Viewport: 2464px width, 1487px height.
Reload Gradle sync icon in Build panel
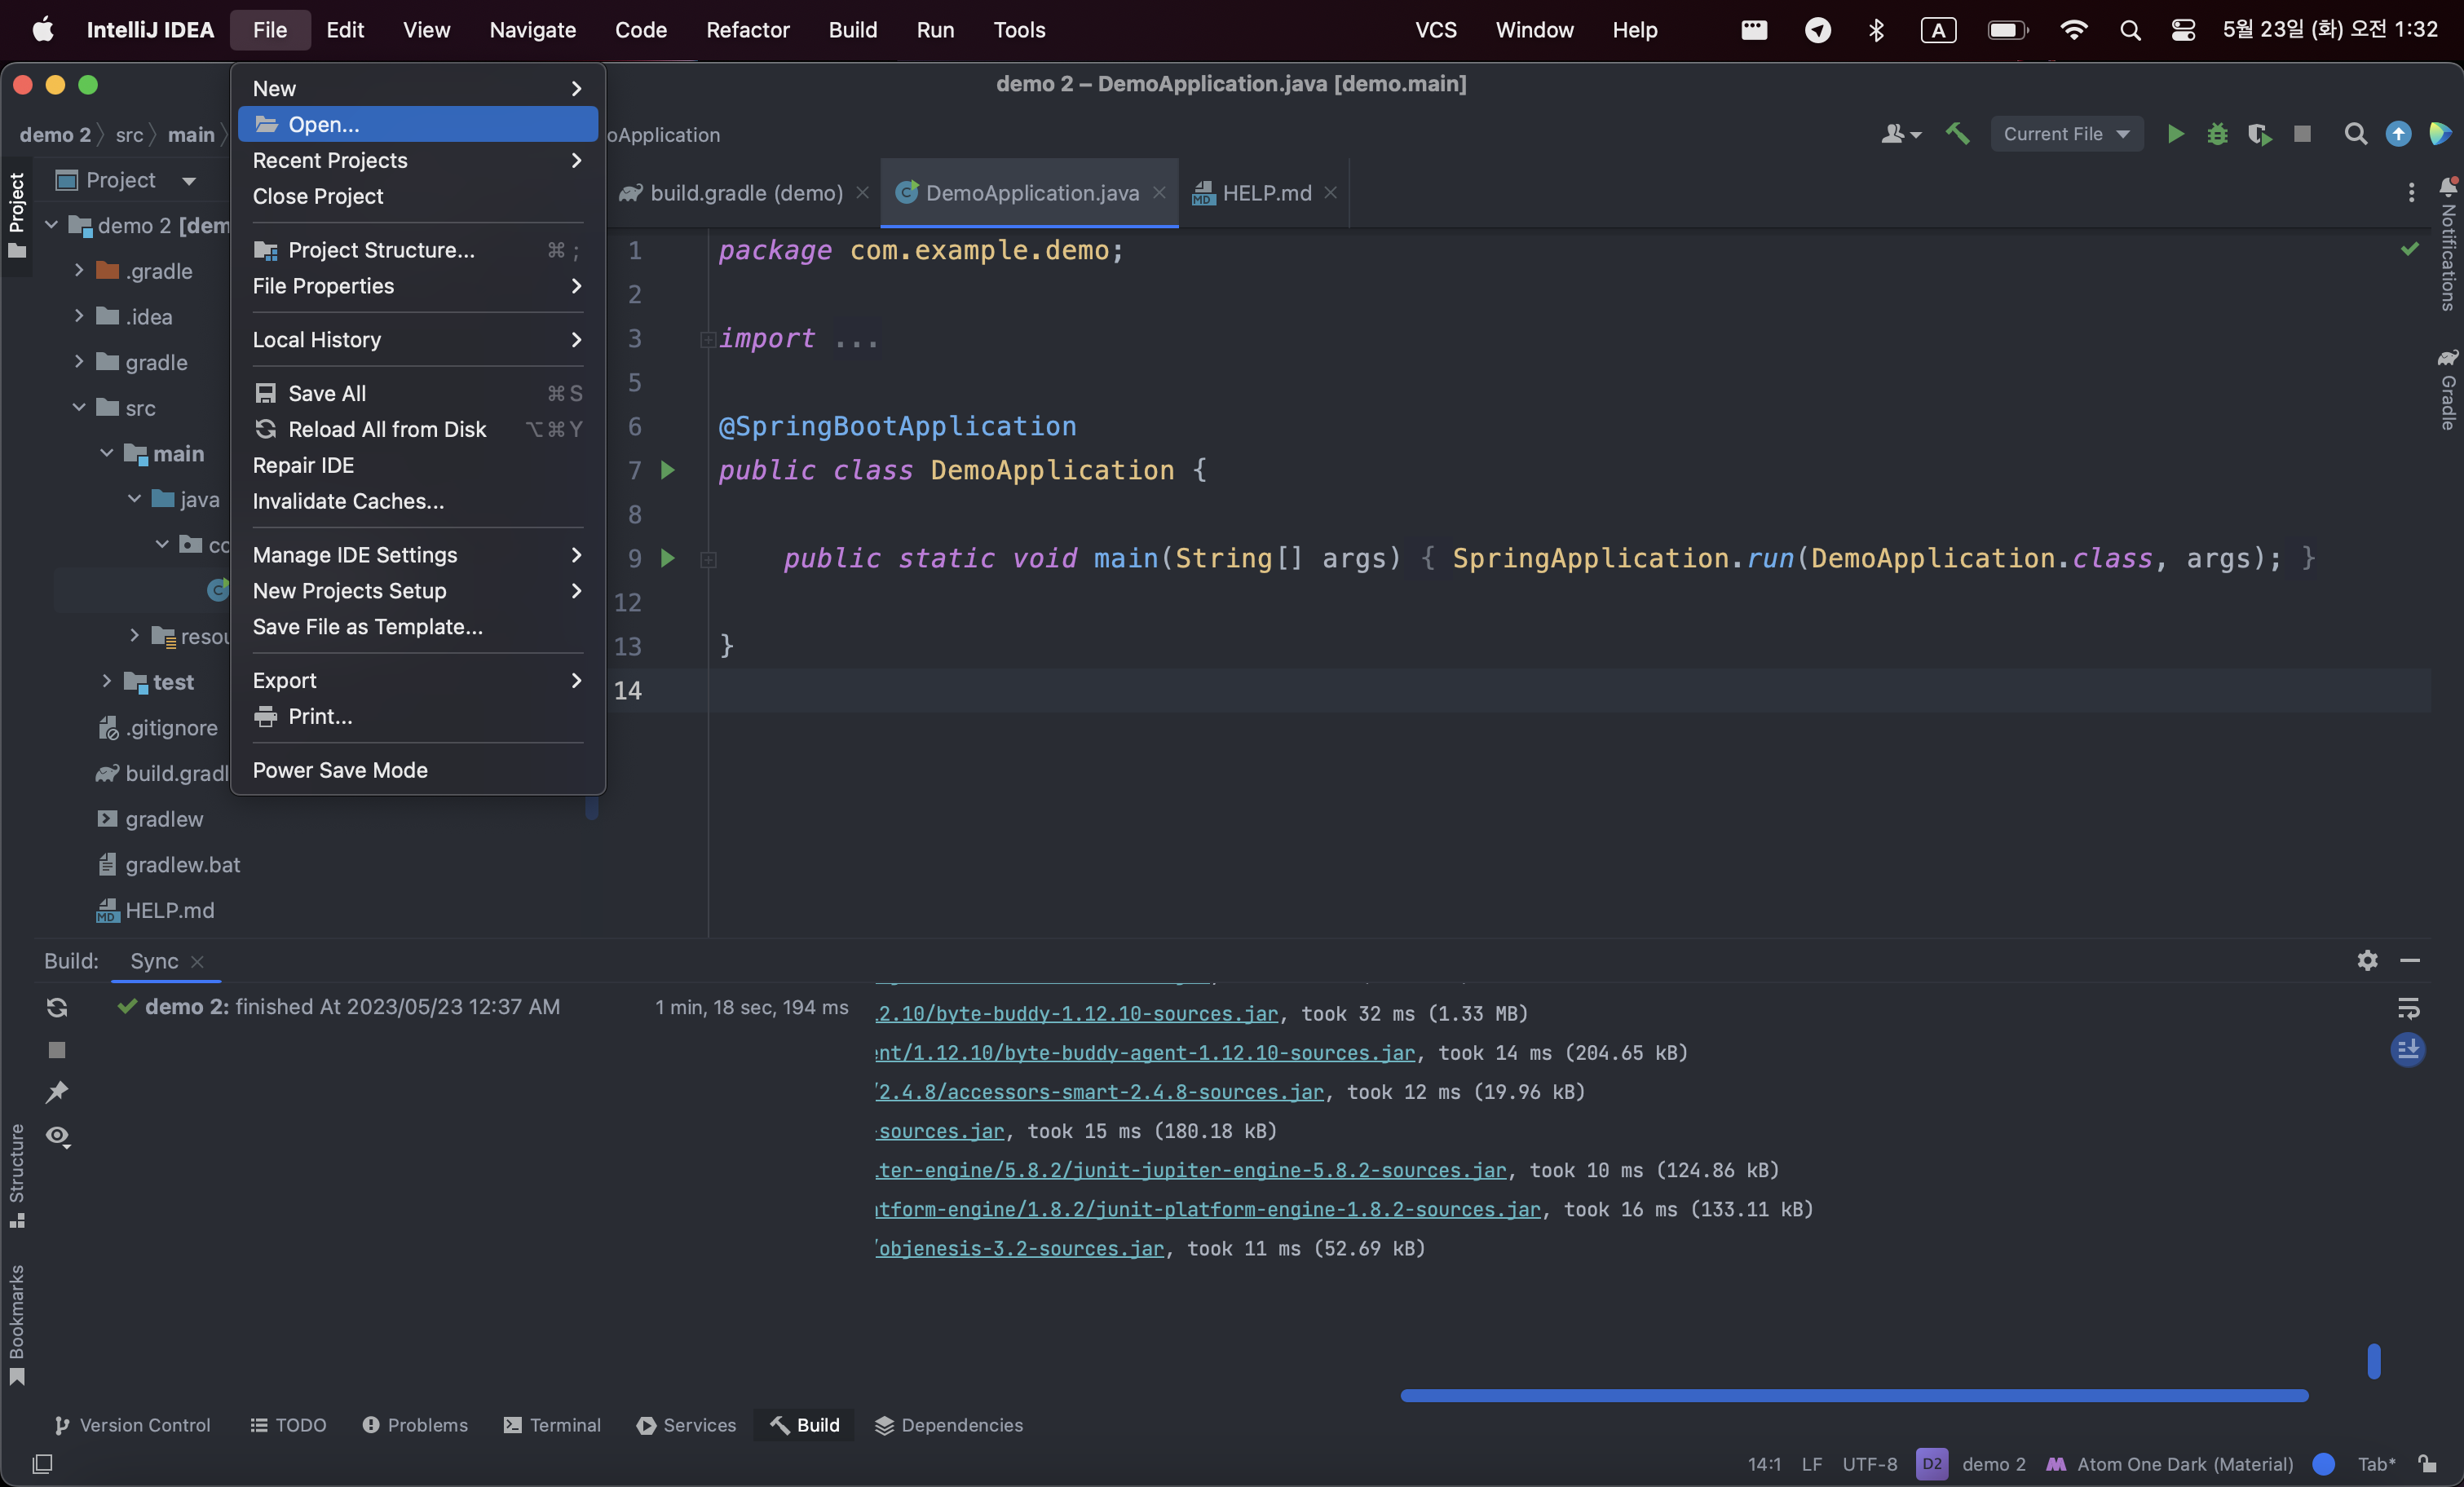(57, 1007)
